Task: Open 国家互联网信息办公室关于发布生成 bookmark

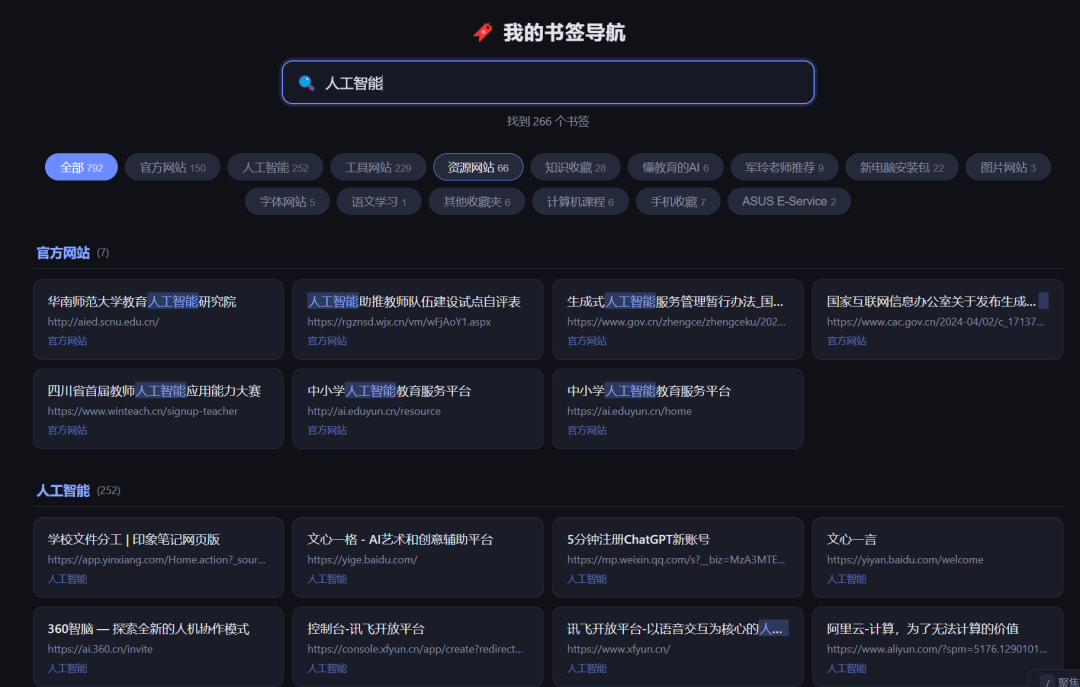Action: pos(937,320)
